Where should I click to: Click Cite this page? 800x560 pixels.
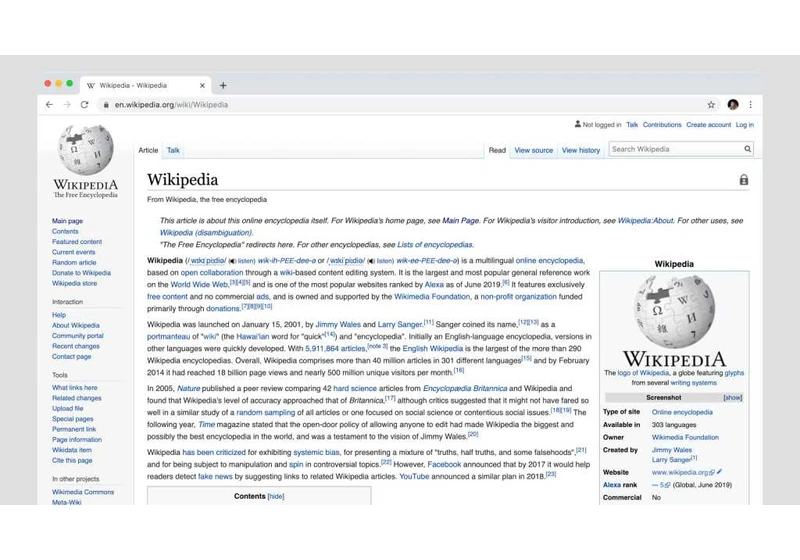pyautogui.click(x=72, y=460)
